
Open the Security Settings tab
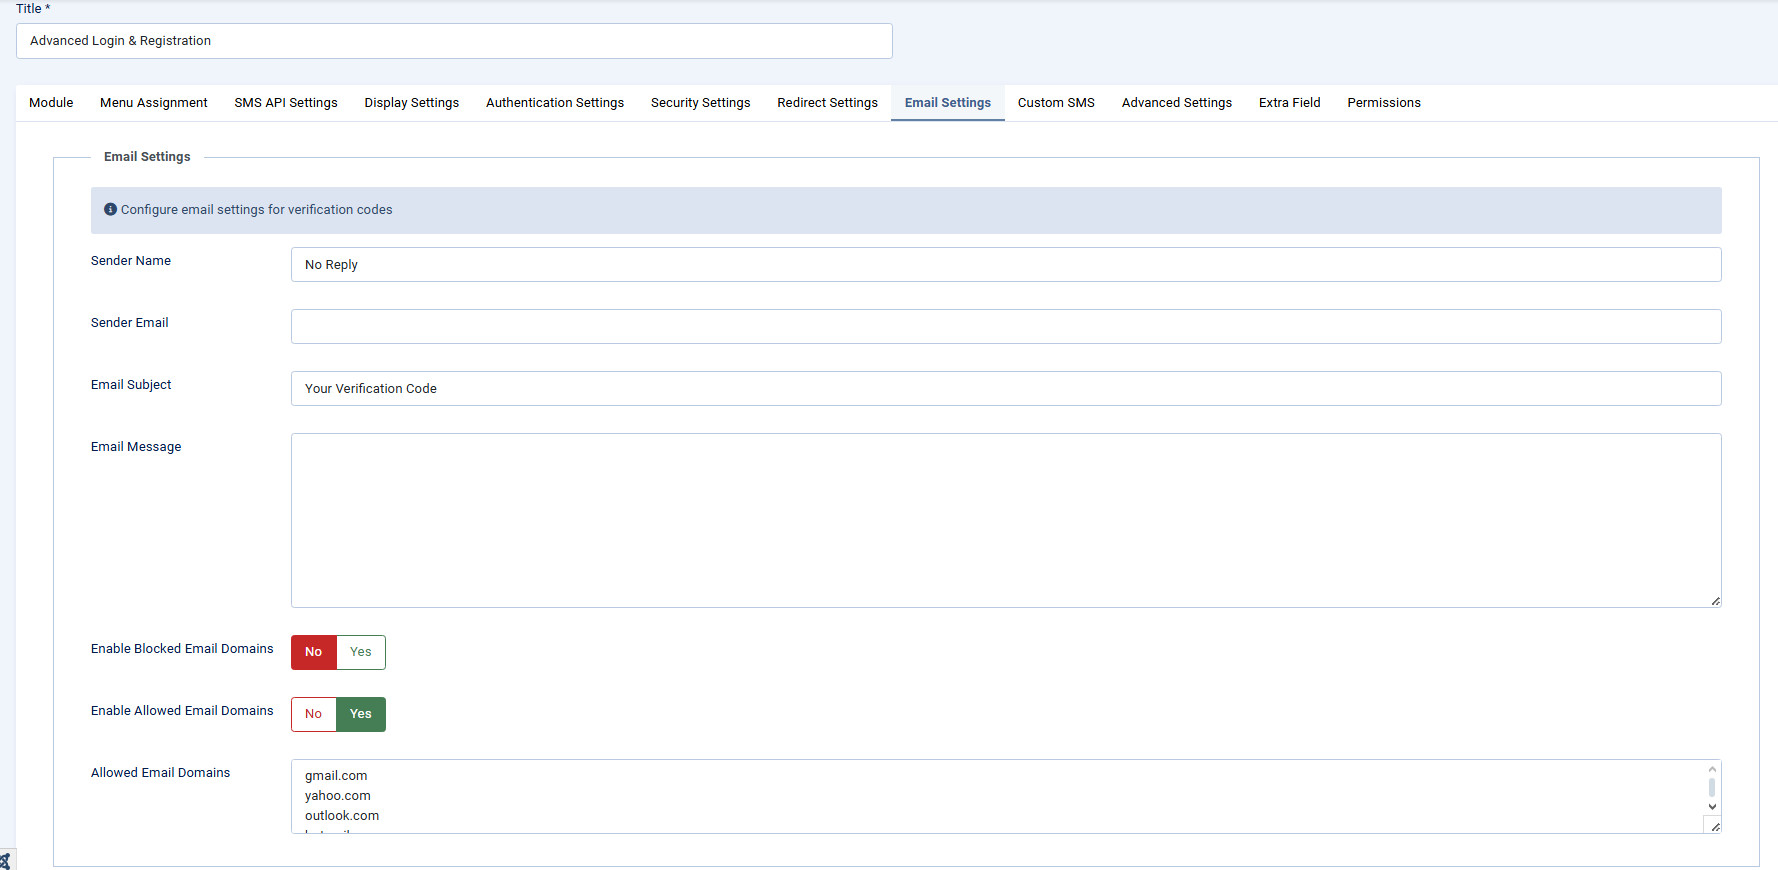700,103
